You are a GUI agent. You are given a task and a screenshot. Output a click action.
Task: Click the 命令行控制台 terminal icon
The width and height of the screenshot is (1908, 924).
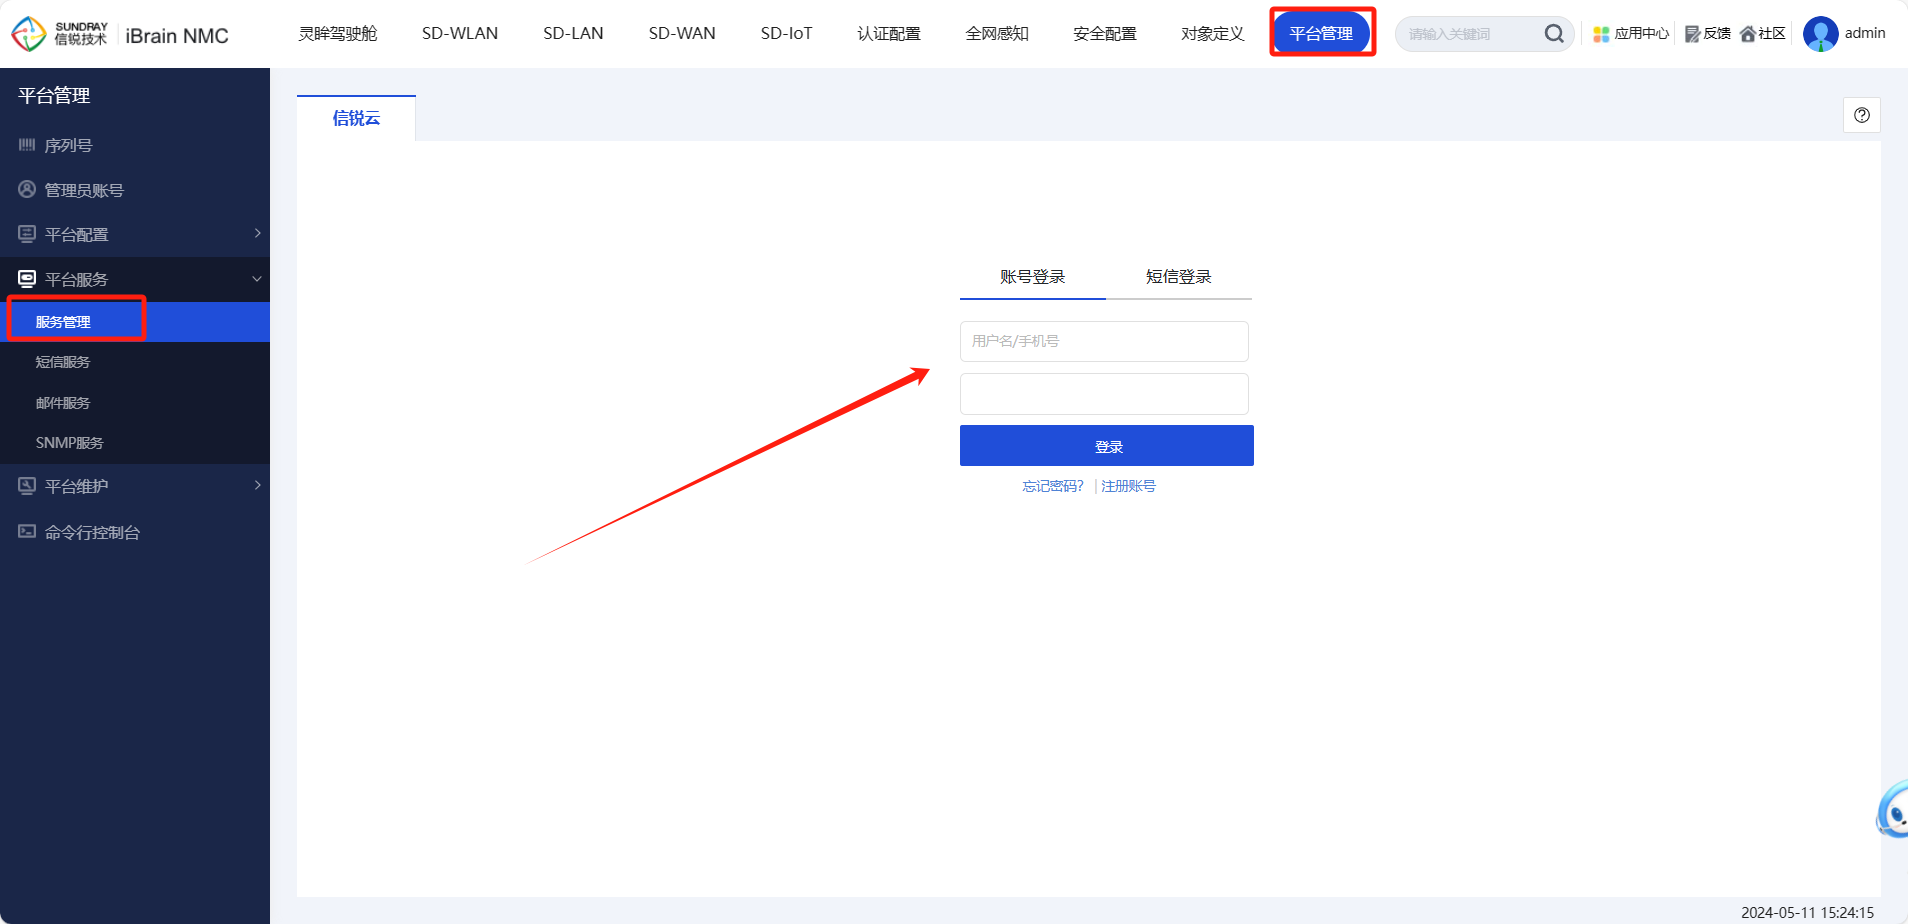pos(27,531)
